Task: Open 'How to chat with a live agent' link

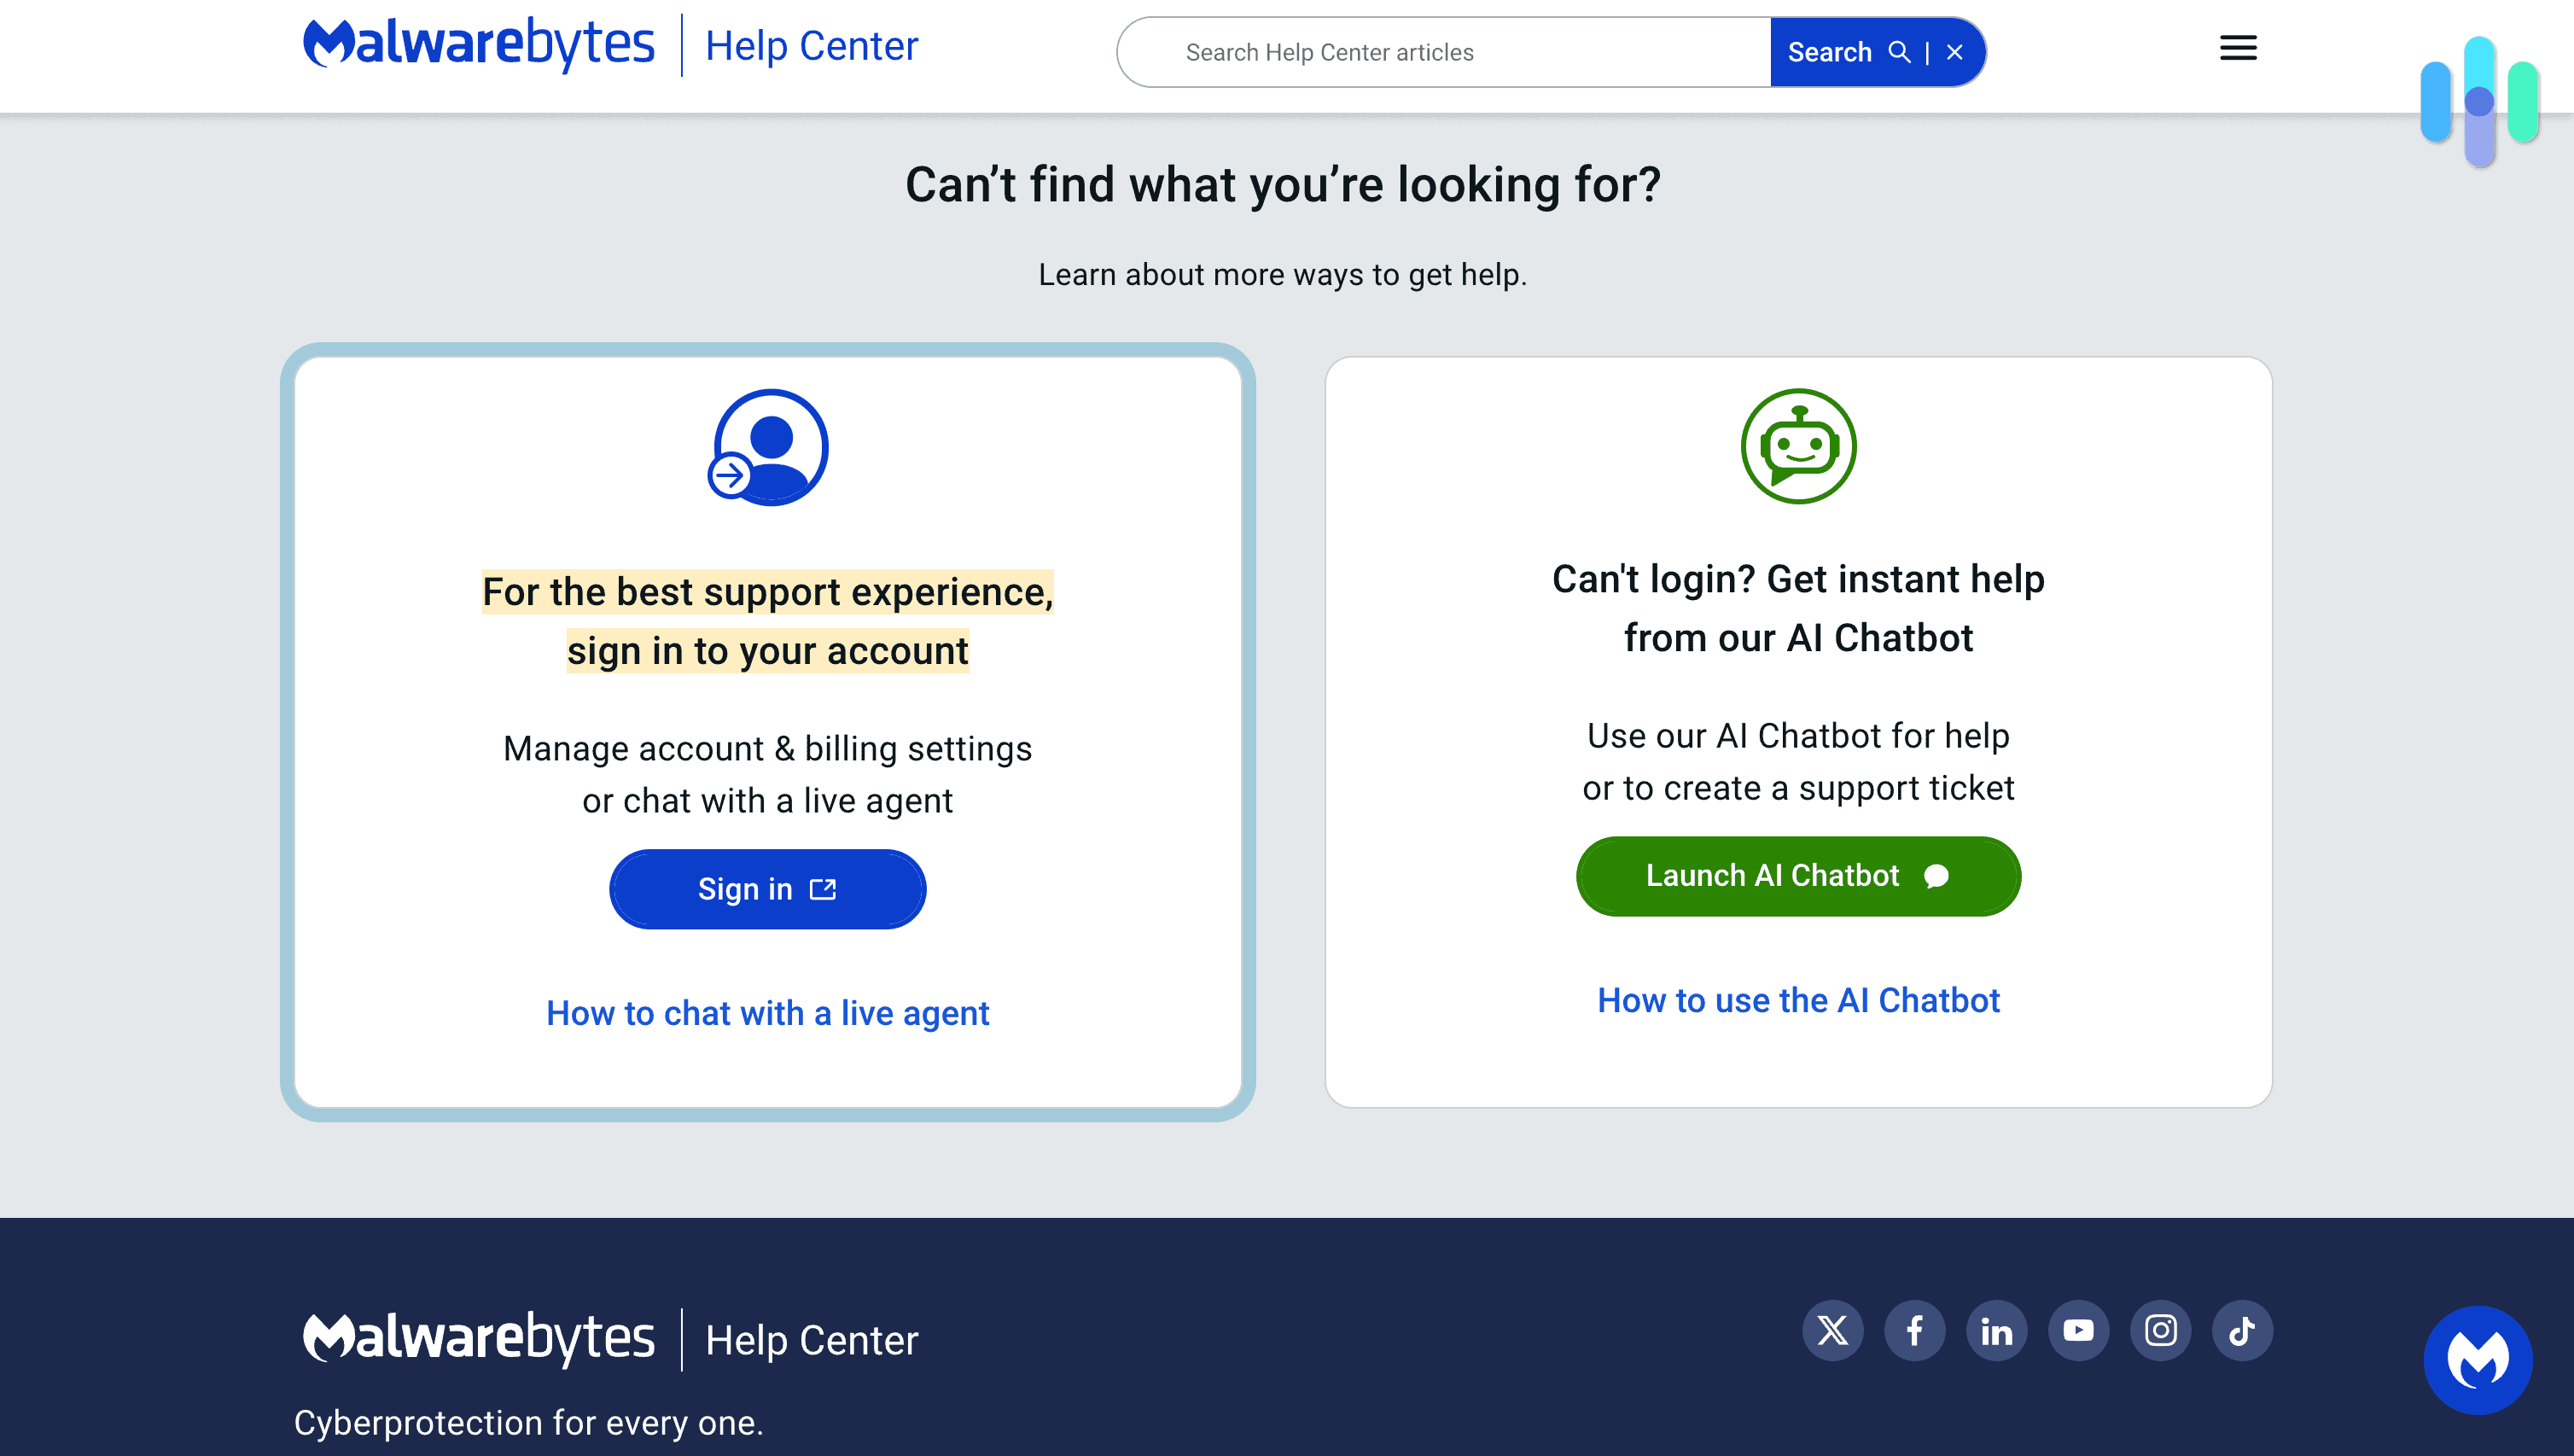Action: [x=767, y=1013]
